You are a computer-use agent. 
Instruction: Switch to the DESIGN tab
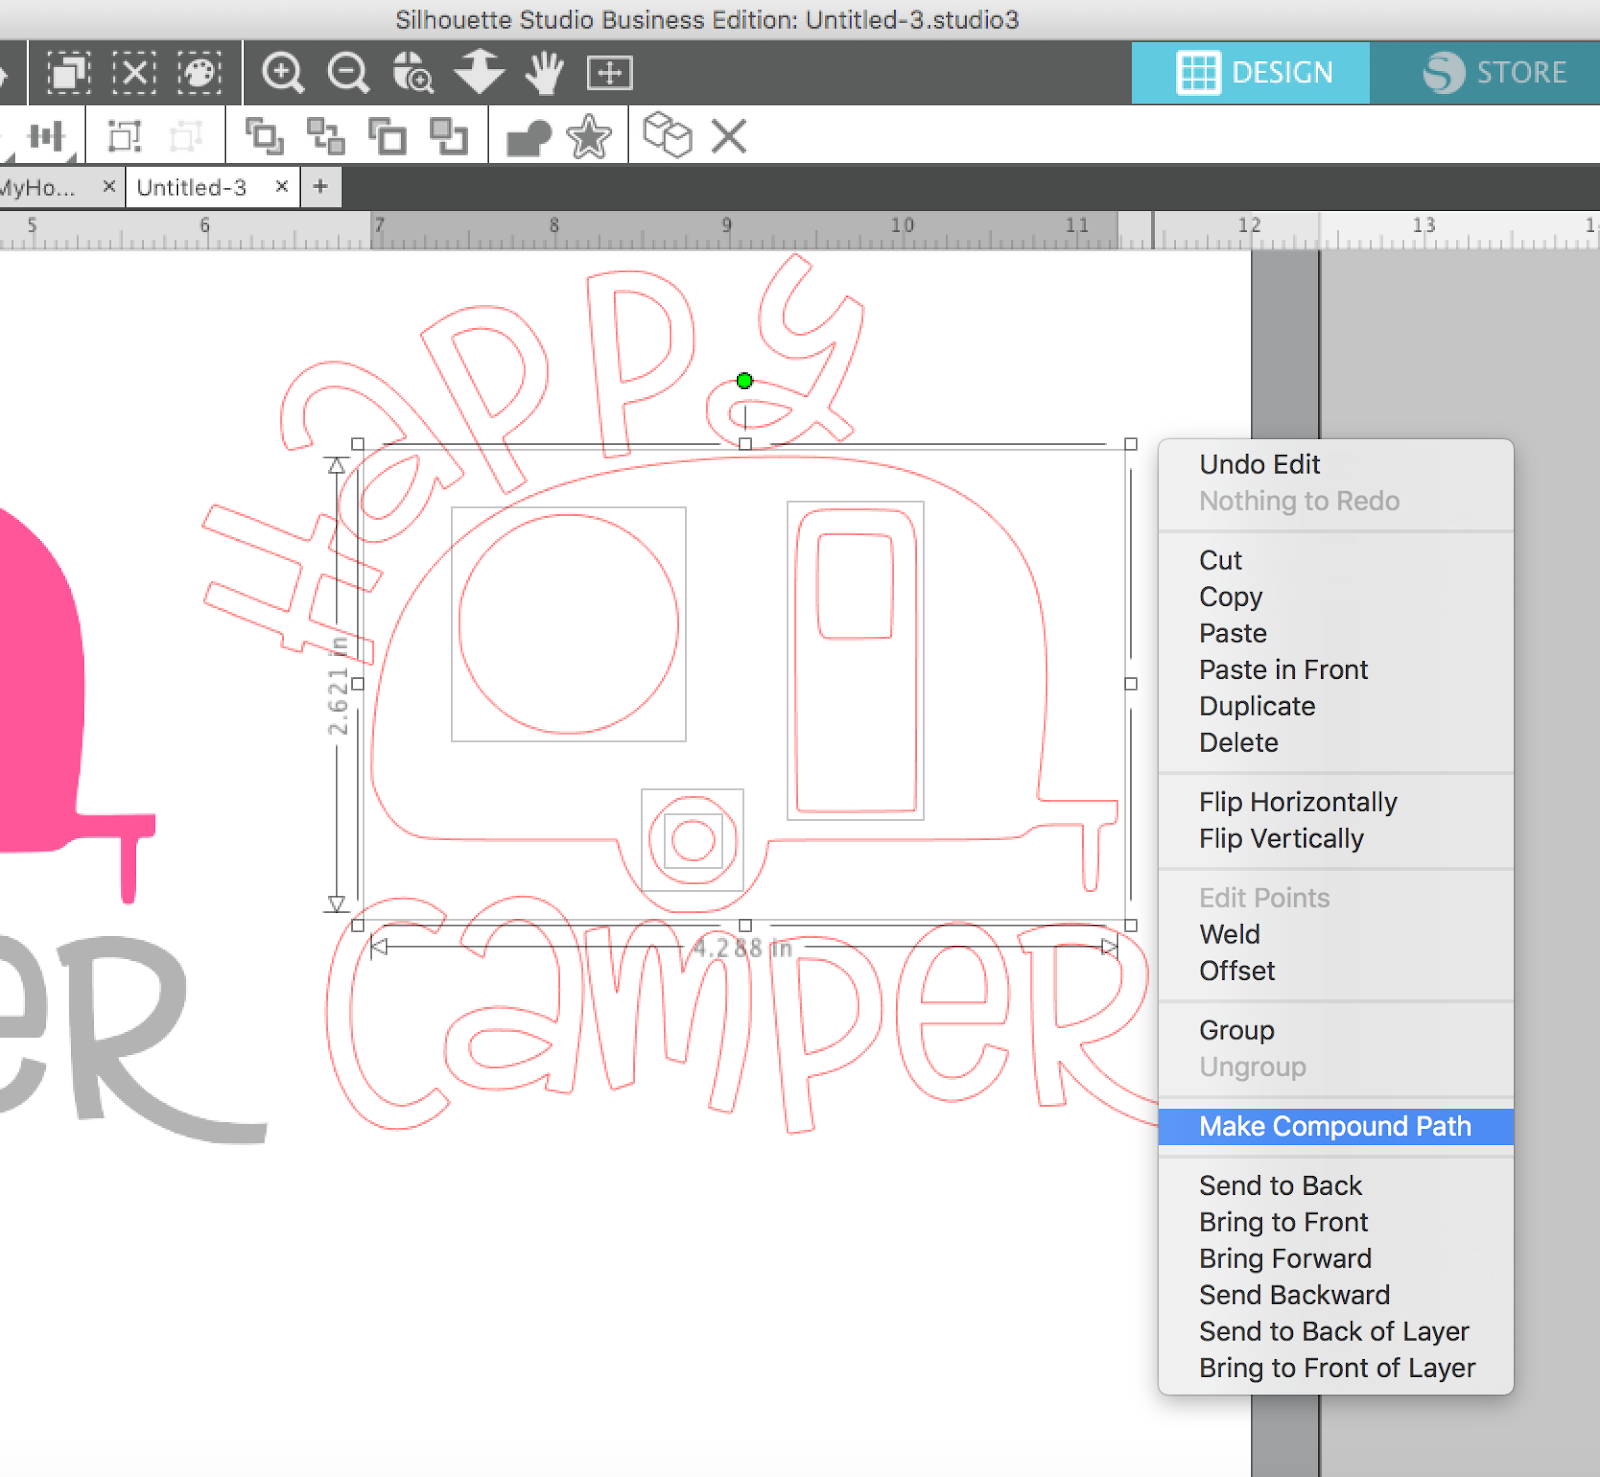pos(1251,73)
